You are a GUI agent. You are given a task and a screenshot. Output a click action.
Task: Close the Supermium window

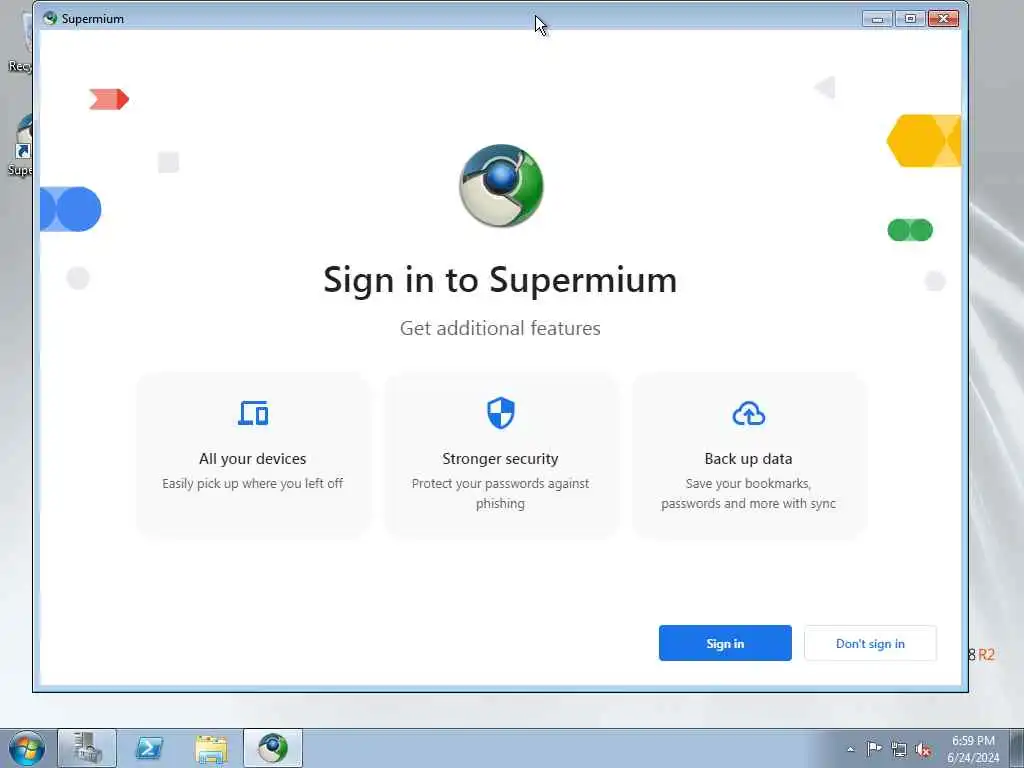944,19
